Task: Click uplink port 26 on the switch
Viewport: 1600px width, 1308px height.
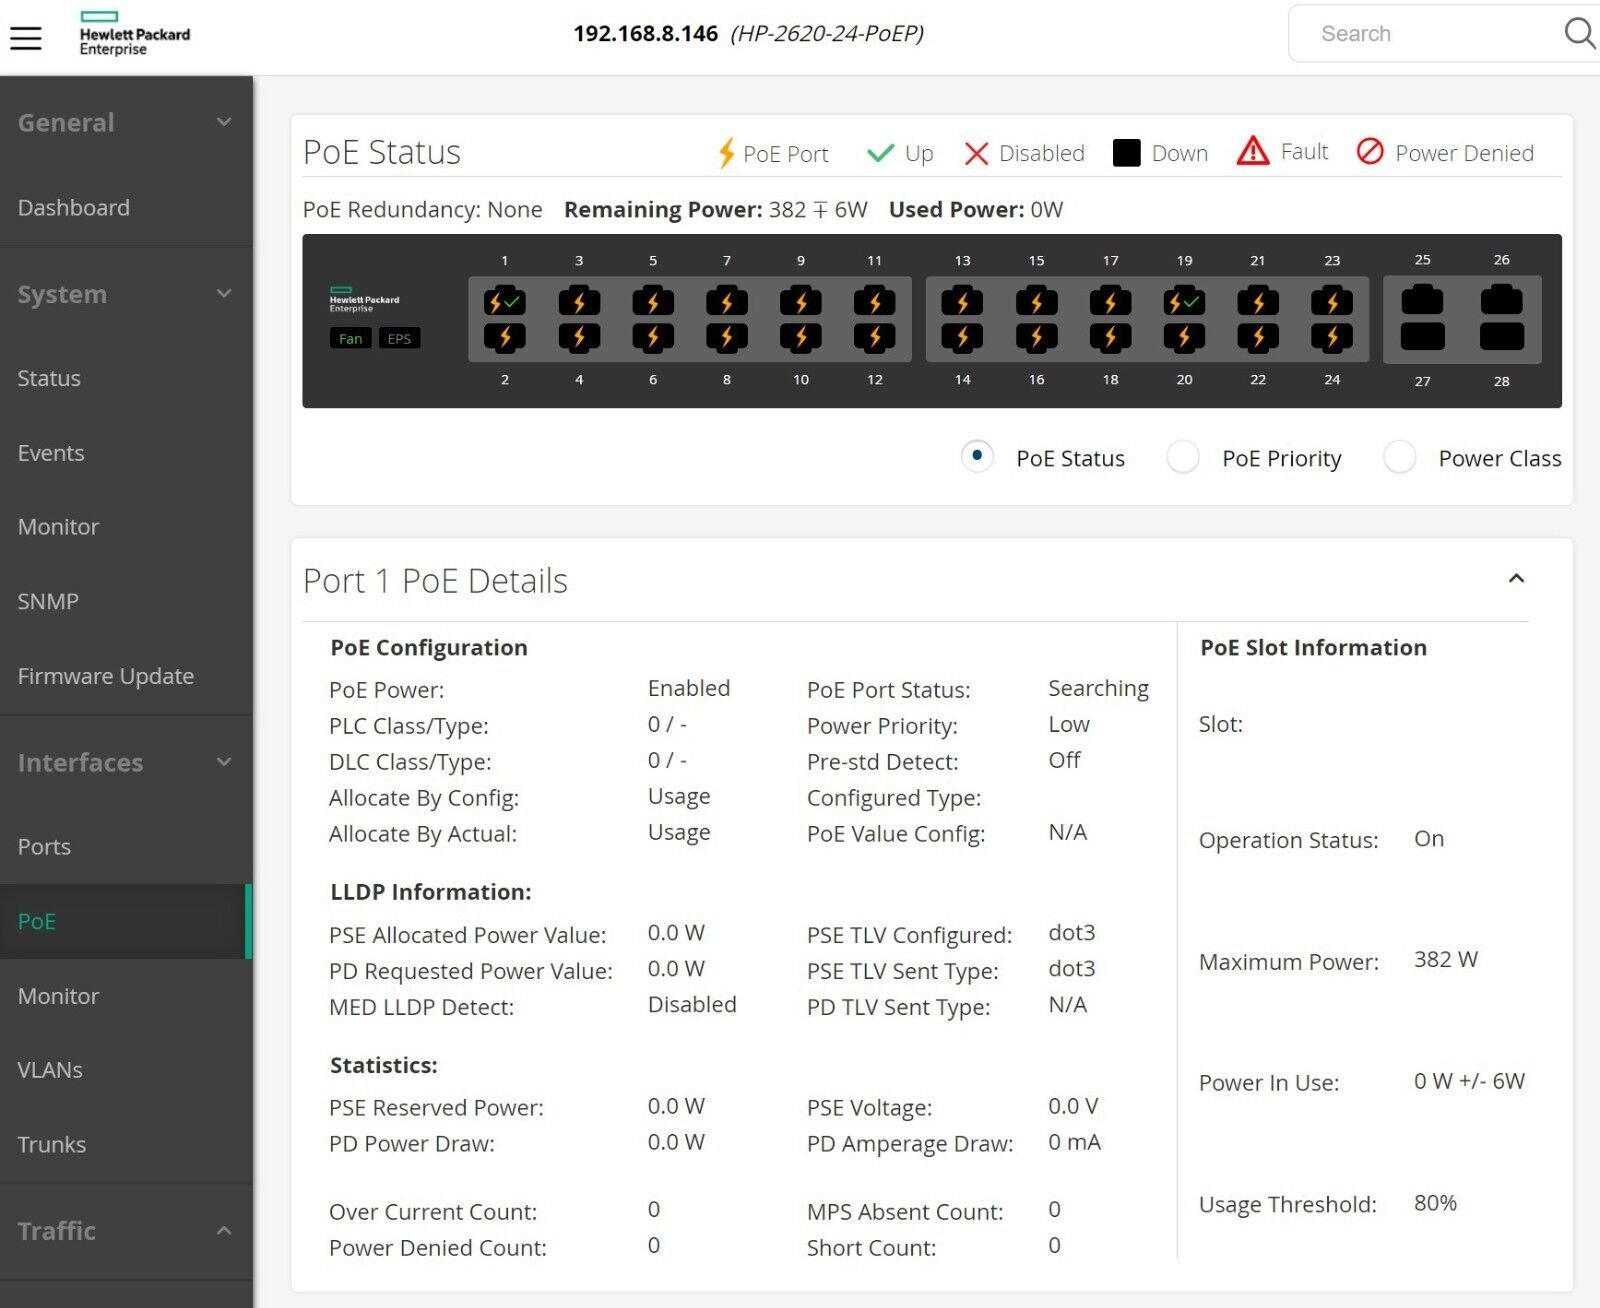Action: [x=1501, y=299]
